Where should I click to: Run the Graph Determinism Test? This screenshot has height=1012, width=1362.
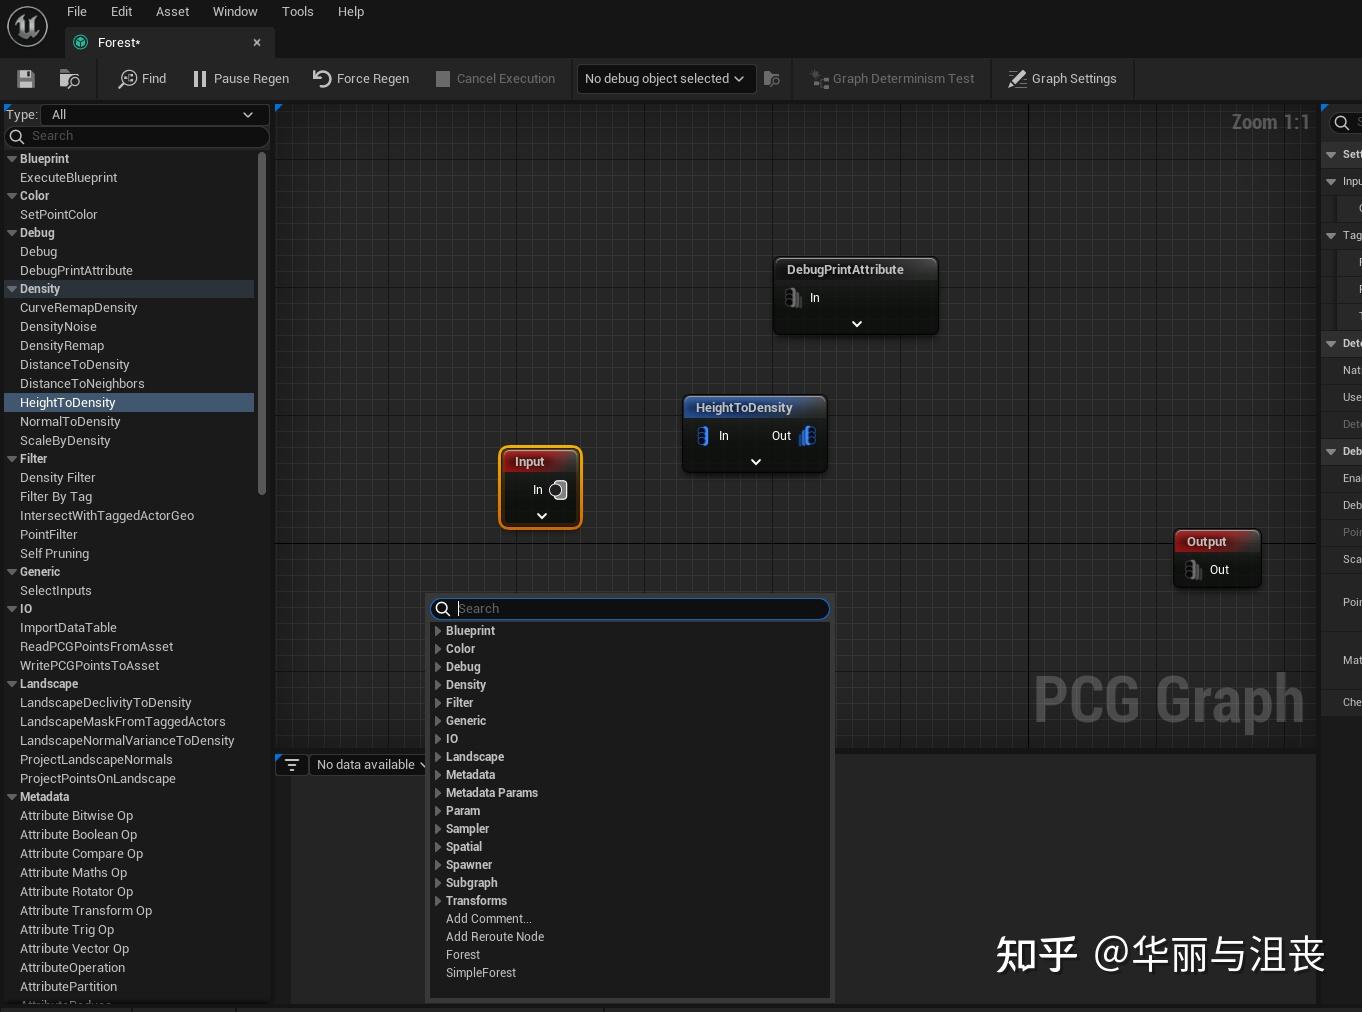click(x=891, y=79)
